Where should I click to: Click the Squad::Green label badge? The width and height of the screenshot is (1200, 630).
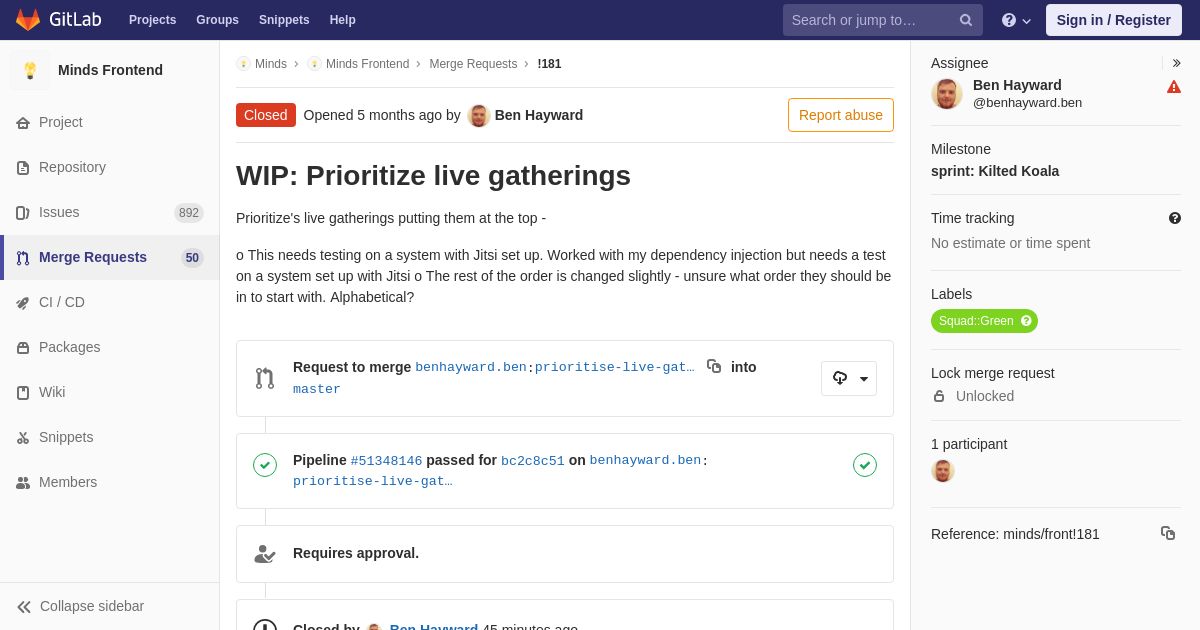tap(984, 321)
